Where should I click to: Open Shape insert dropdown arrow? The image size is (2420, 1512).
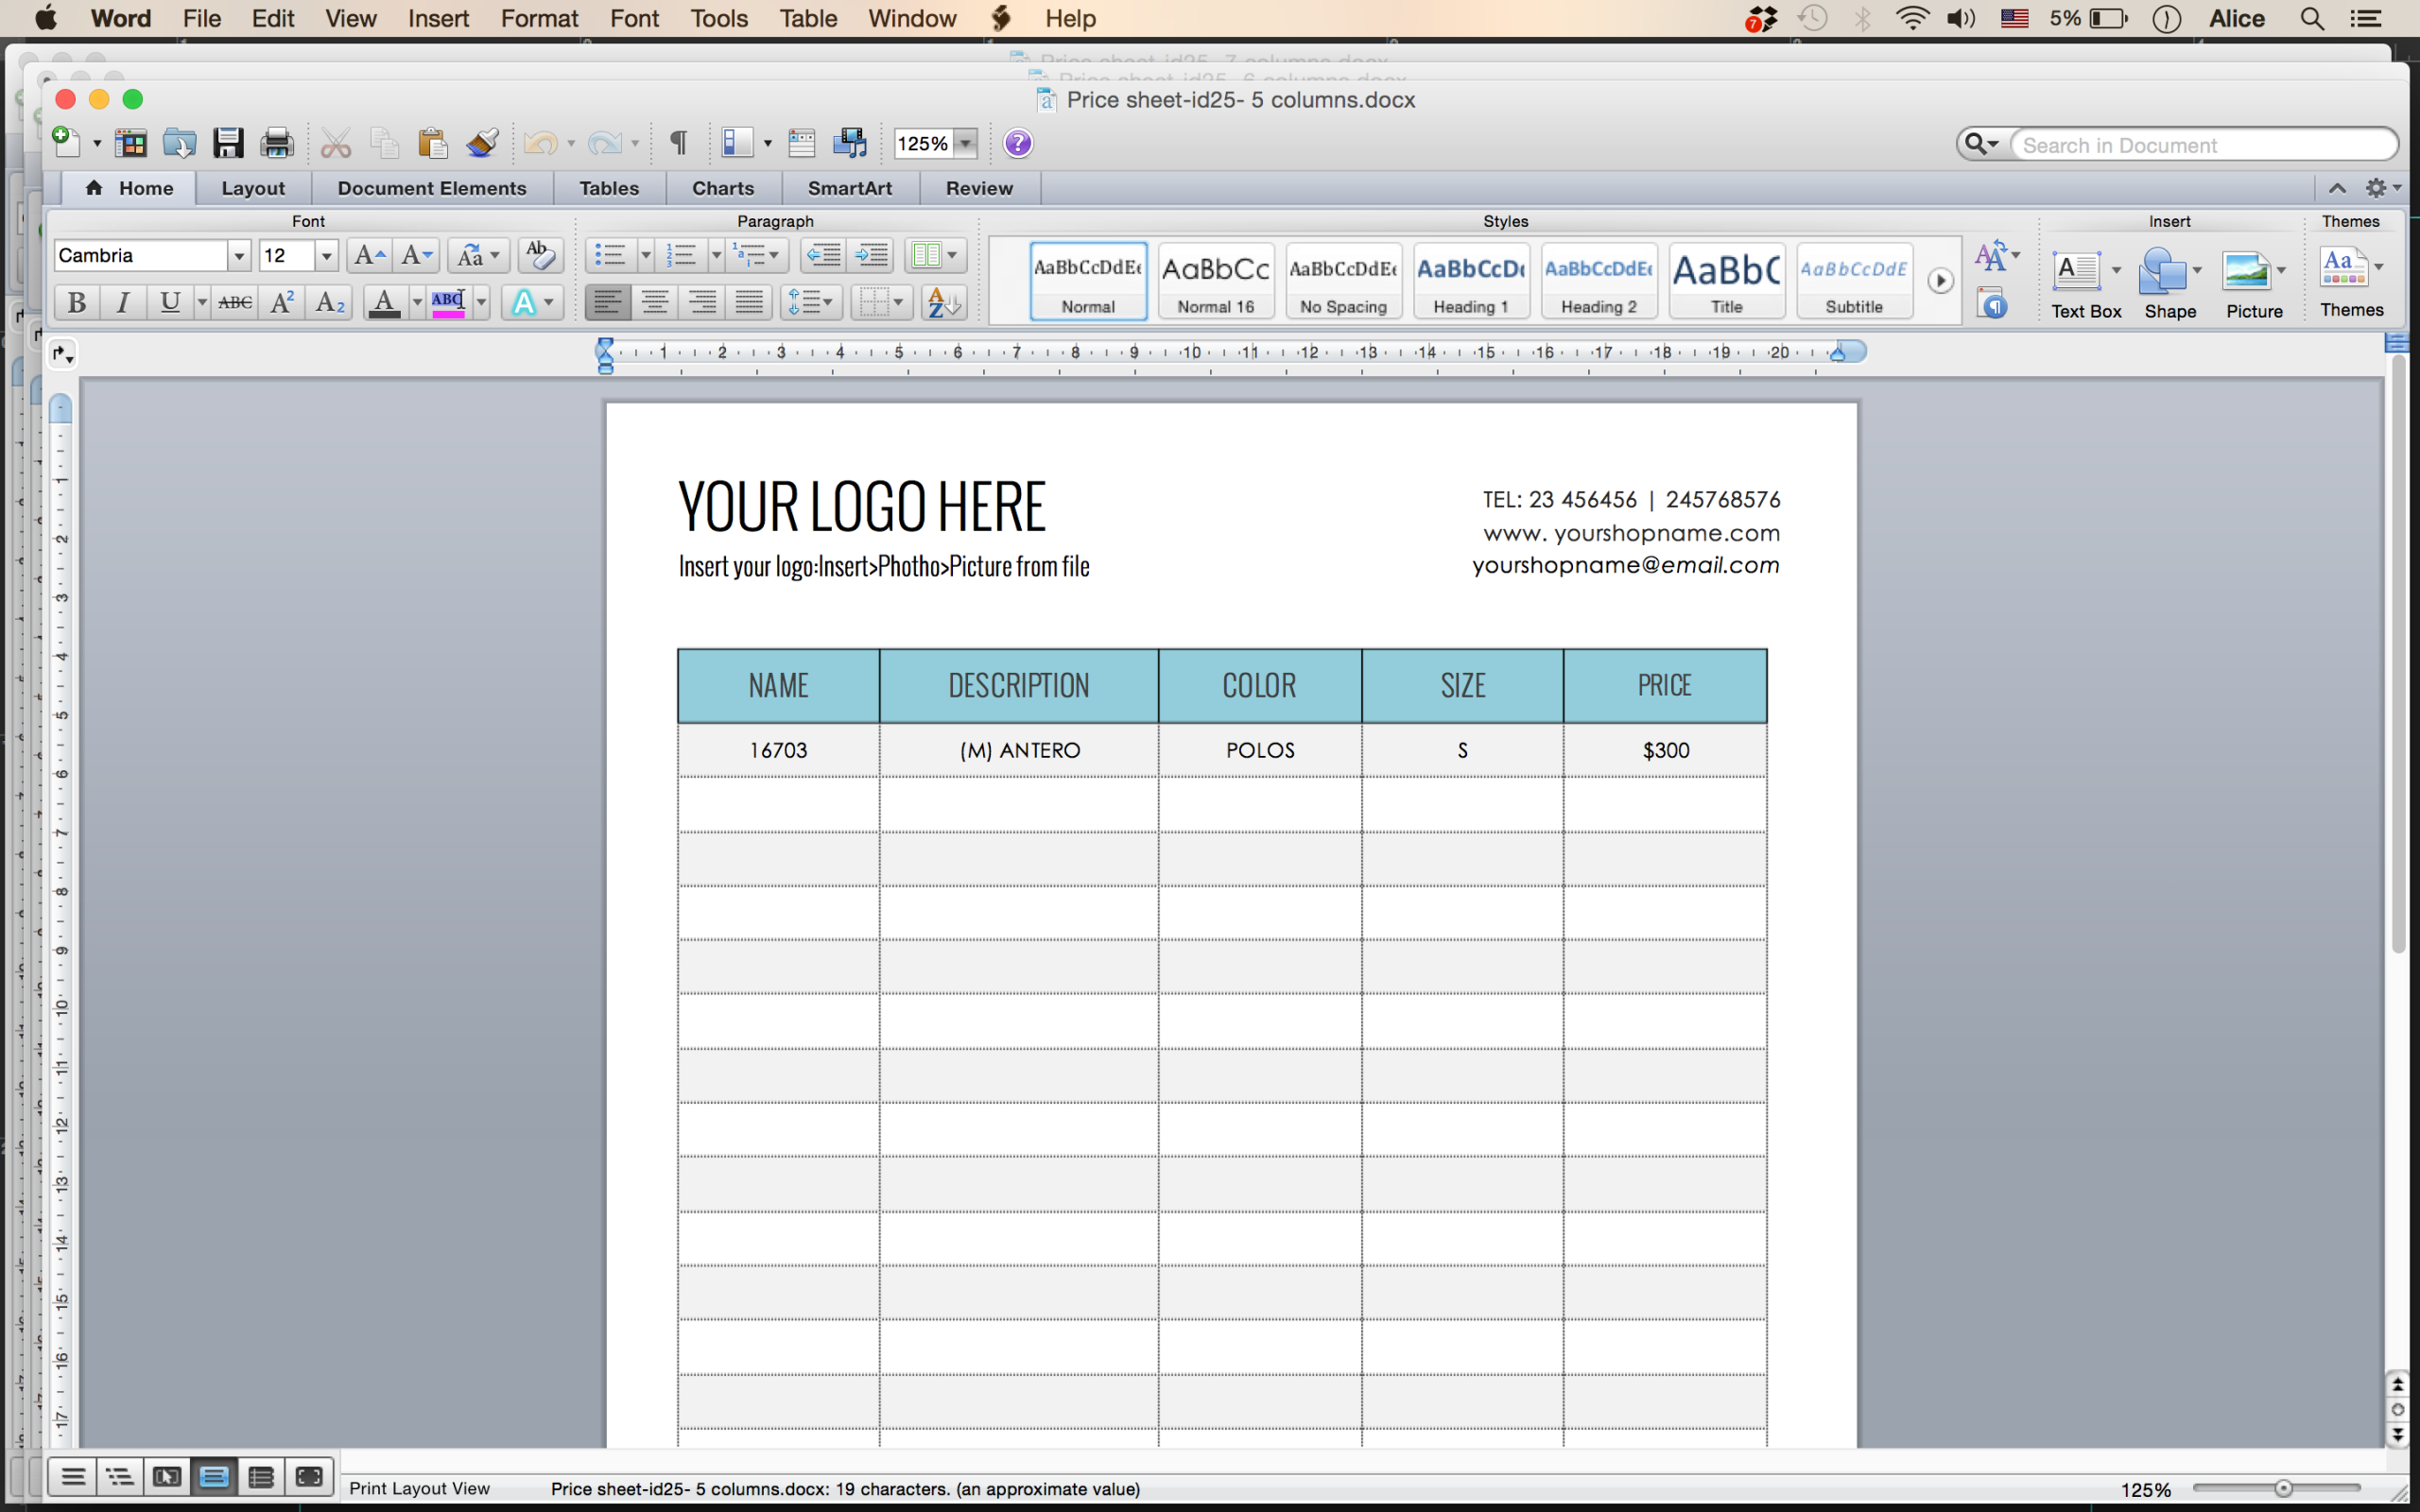2197,270
